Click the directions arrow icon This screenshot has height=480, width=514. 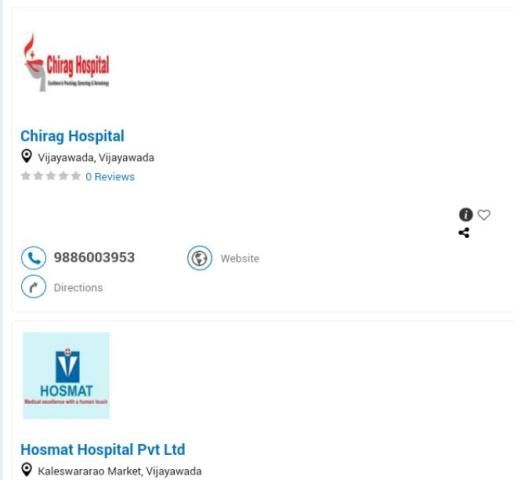33,287
